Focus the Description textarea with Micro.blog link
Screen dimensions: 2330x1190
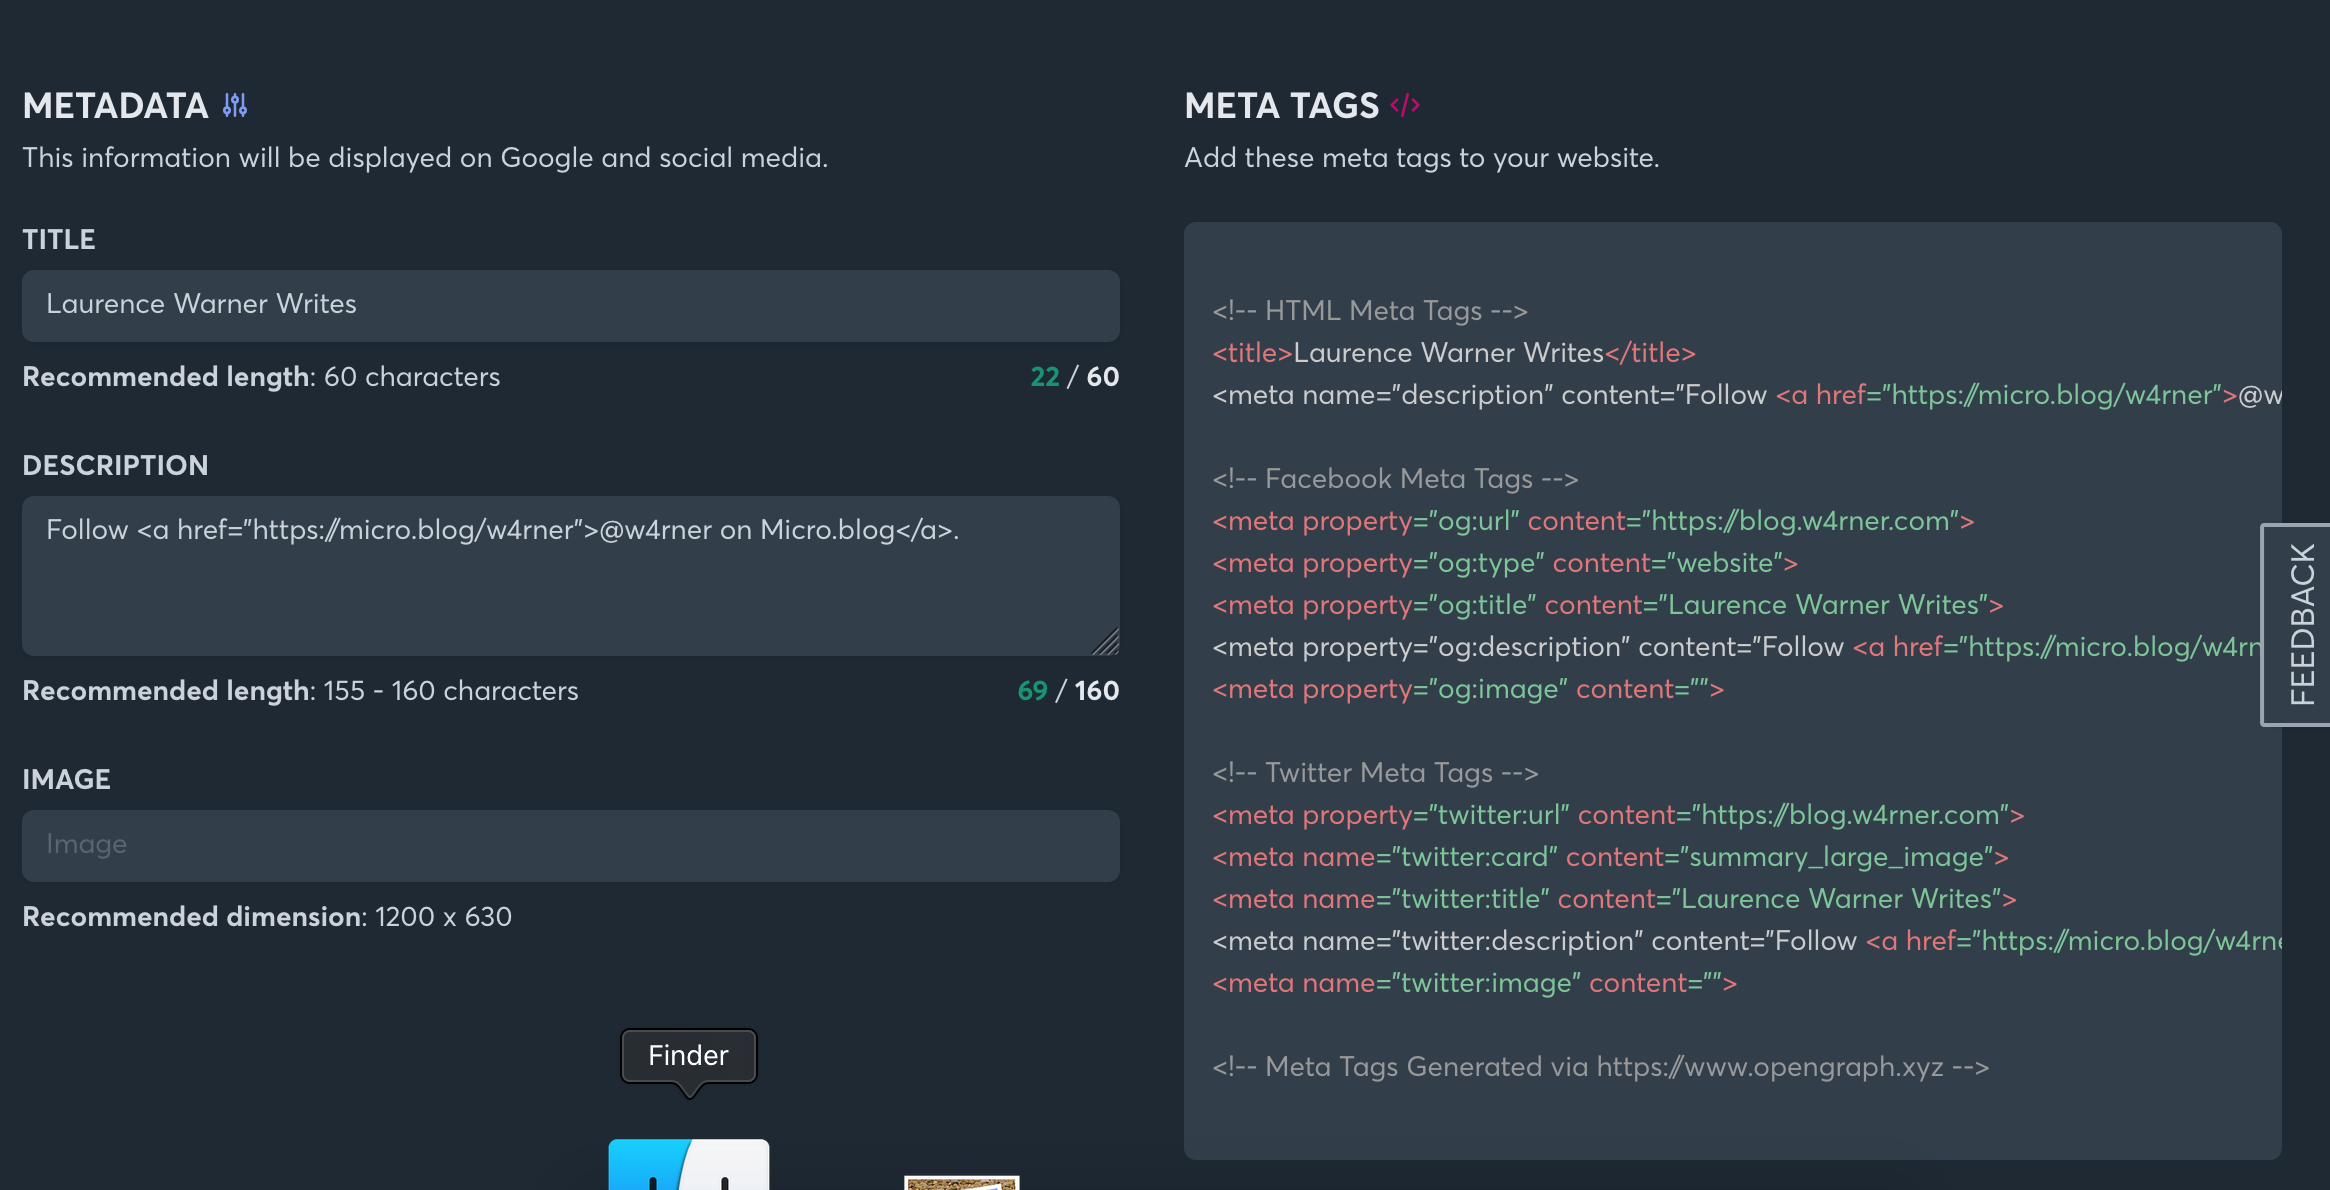click(570, 575)
